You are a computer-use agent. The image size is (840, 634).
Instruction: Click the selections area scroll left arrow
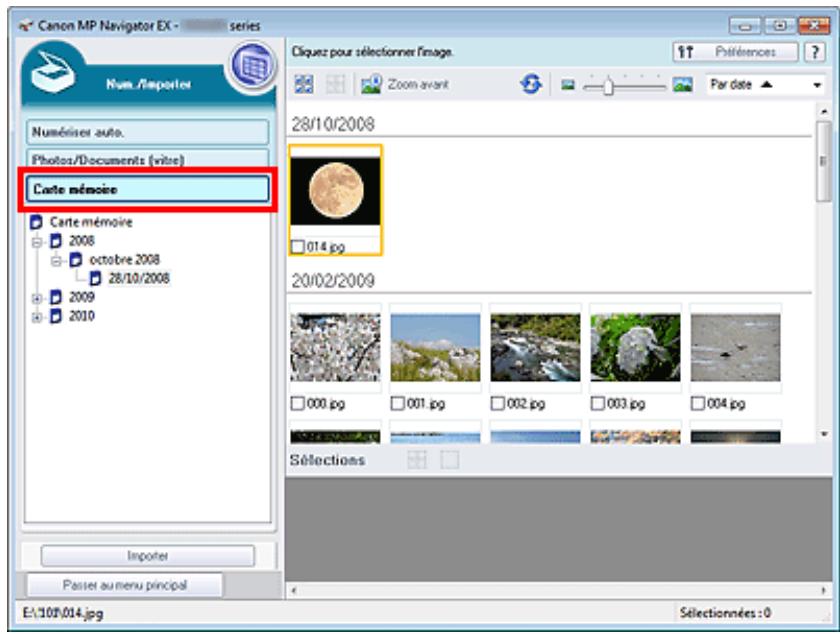(x=292, y=591)
